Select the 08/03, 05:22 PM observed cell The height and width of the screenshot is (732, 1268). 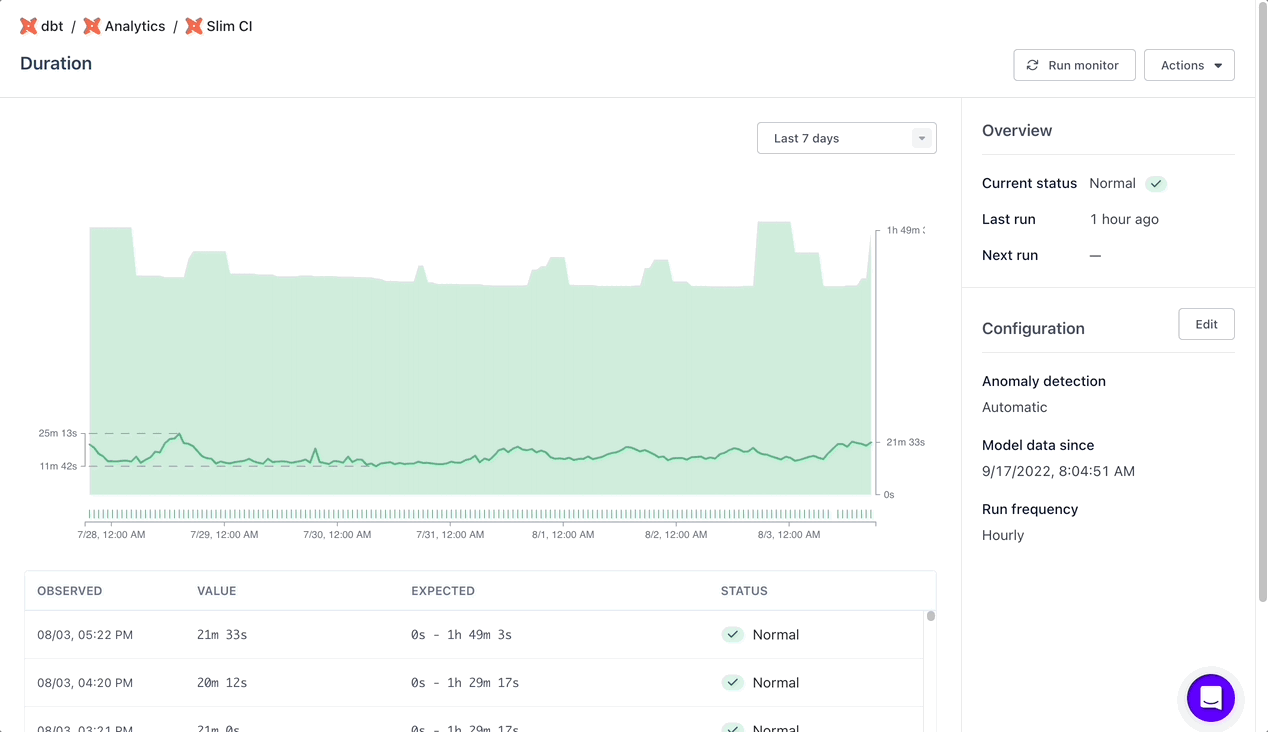pyautogui.click(x=85, y=635)
